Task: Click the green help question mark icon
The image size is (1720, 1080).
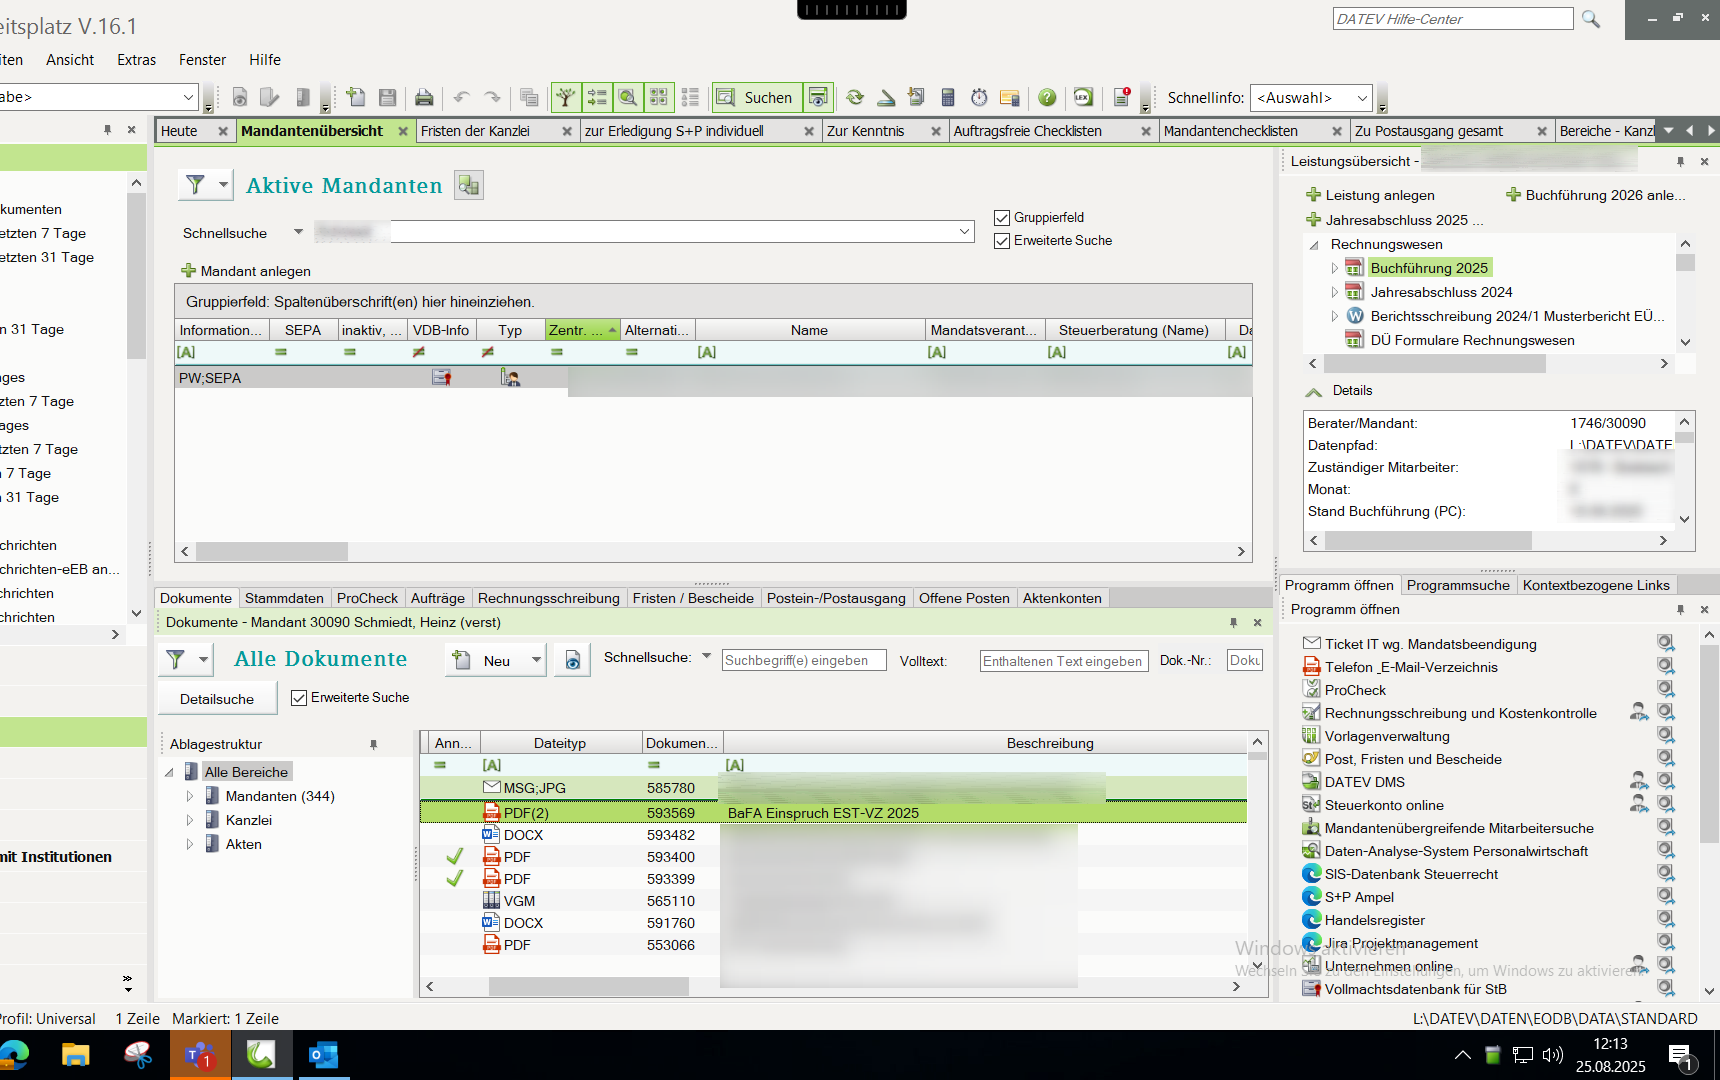Action: [x=1047, y=97]
